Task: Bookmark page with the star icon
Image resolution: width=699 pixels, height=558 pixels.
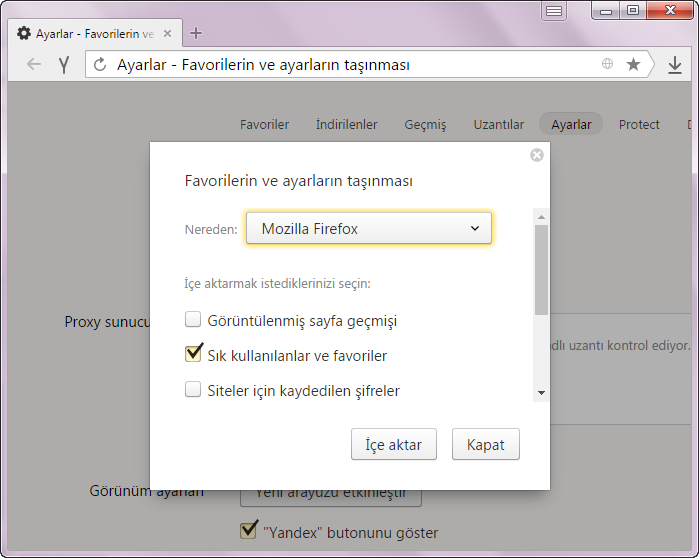Action: pos(633,64)
